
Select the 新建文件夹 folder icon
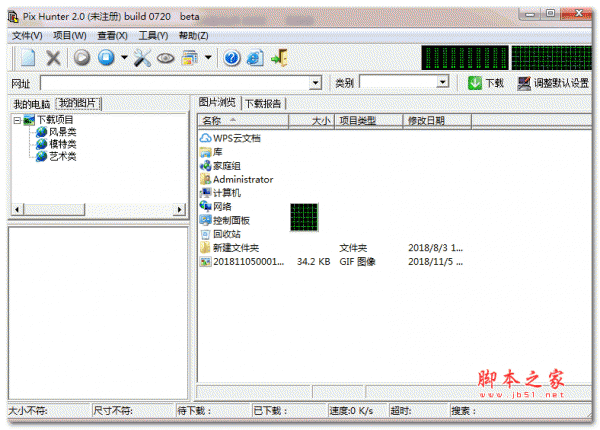click(205, 248)
